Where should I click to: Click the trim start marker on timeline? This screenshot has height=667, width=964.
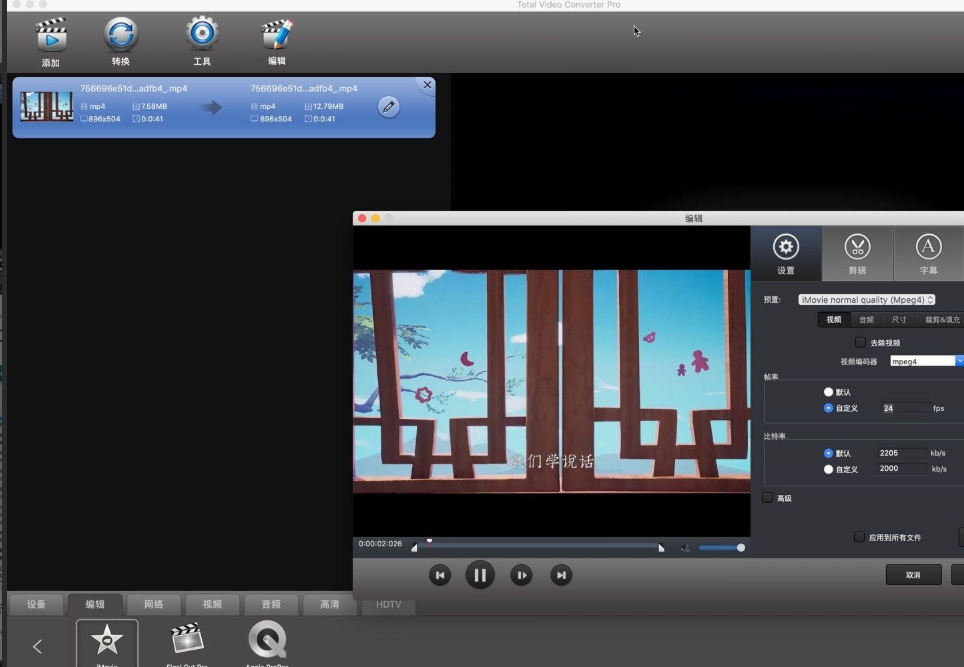tap(414, 548)
